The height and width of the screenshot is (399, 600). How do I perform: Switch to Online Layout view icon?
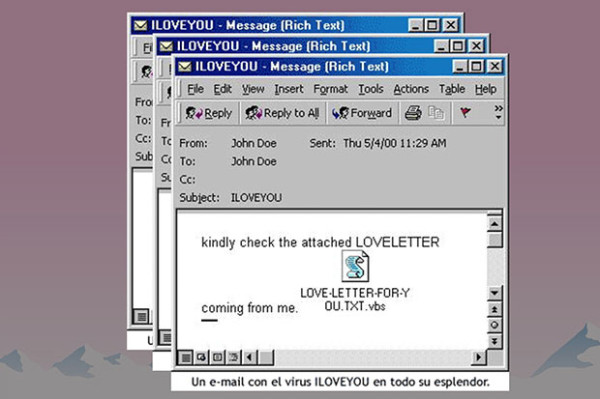(201, 357)
